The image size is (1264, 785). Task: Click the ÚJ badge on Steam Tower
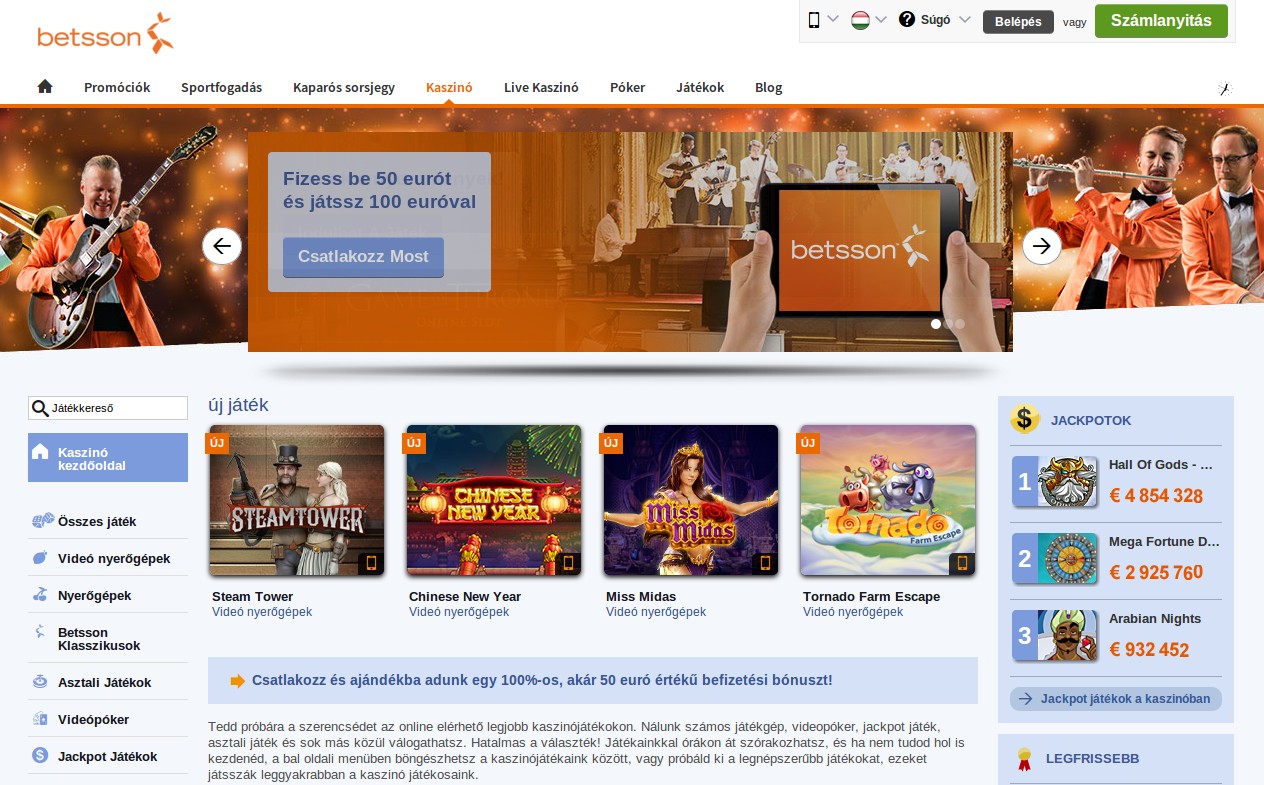(218, 441)
